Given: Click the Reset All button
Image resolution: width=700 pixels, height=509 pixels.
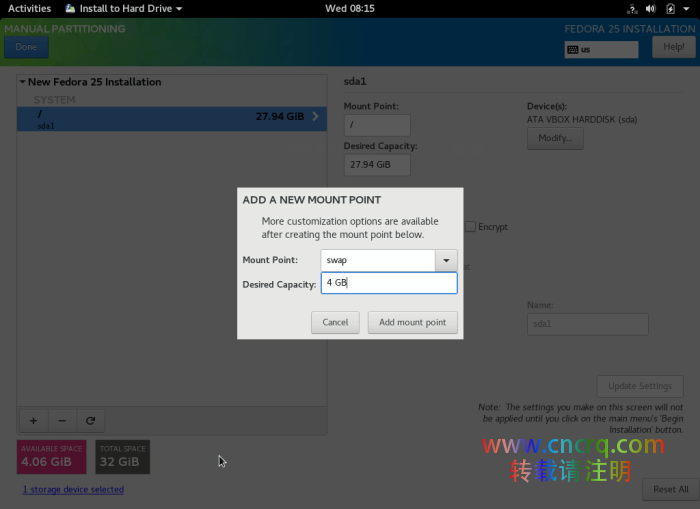Looking at the screenshot, I should click(x=671, y=489).
